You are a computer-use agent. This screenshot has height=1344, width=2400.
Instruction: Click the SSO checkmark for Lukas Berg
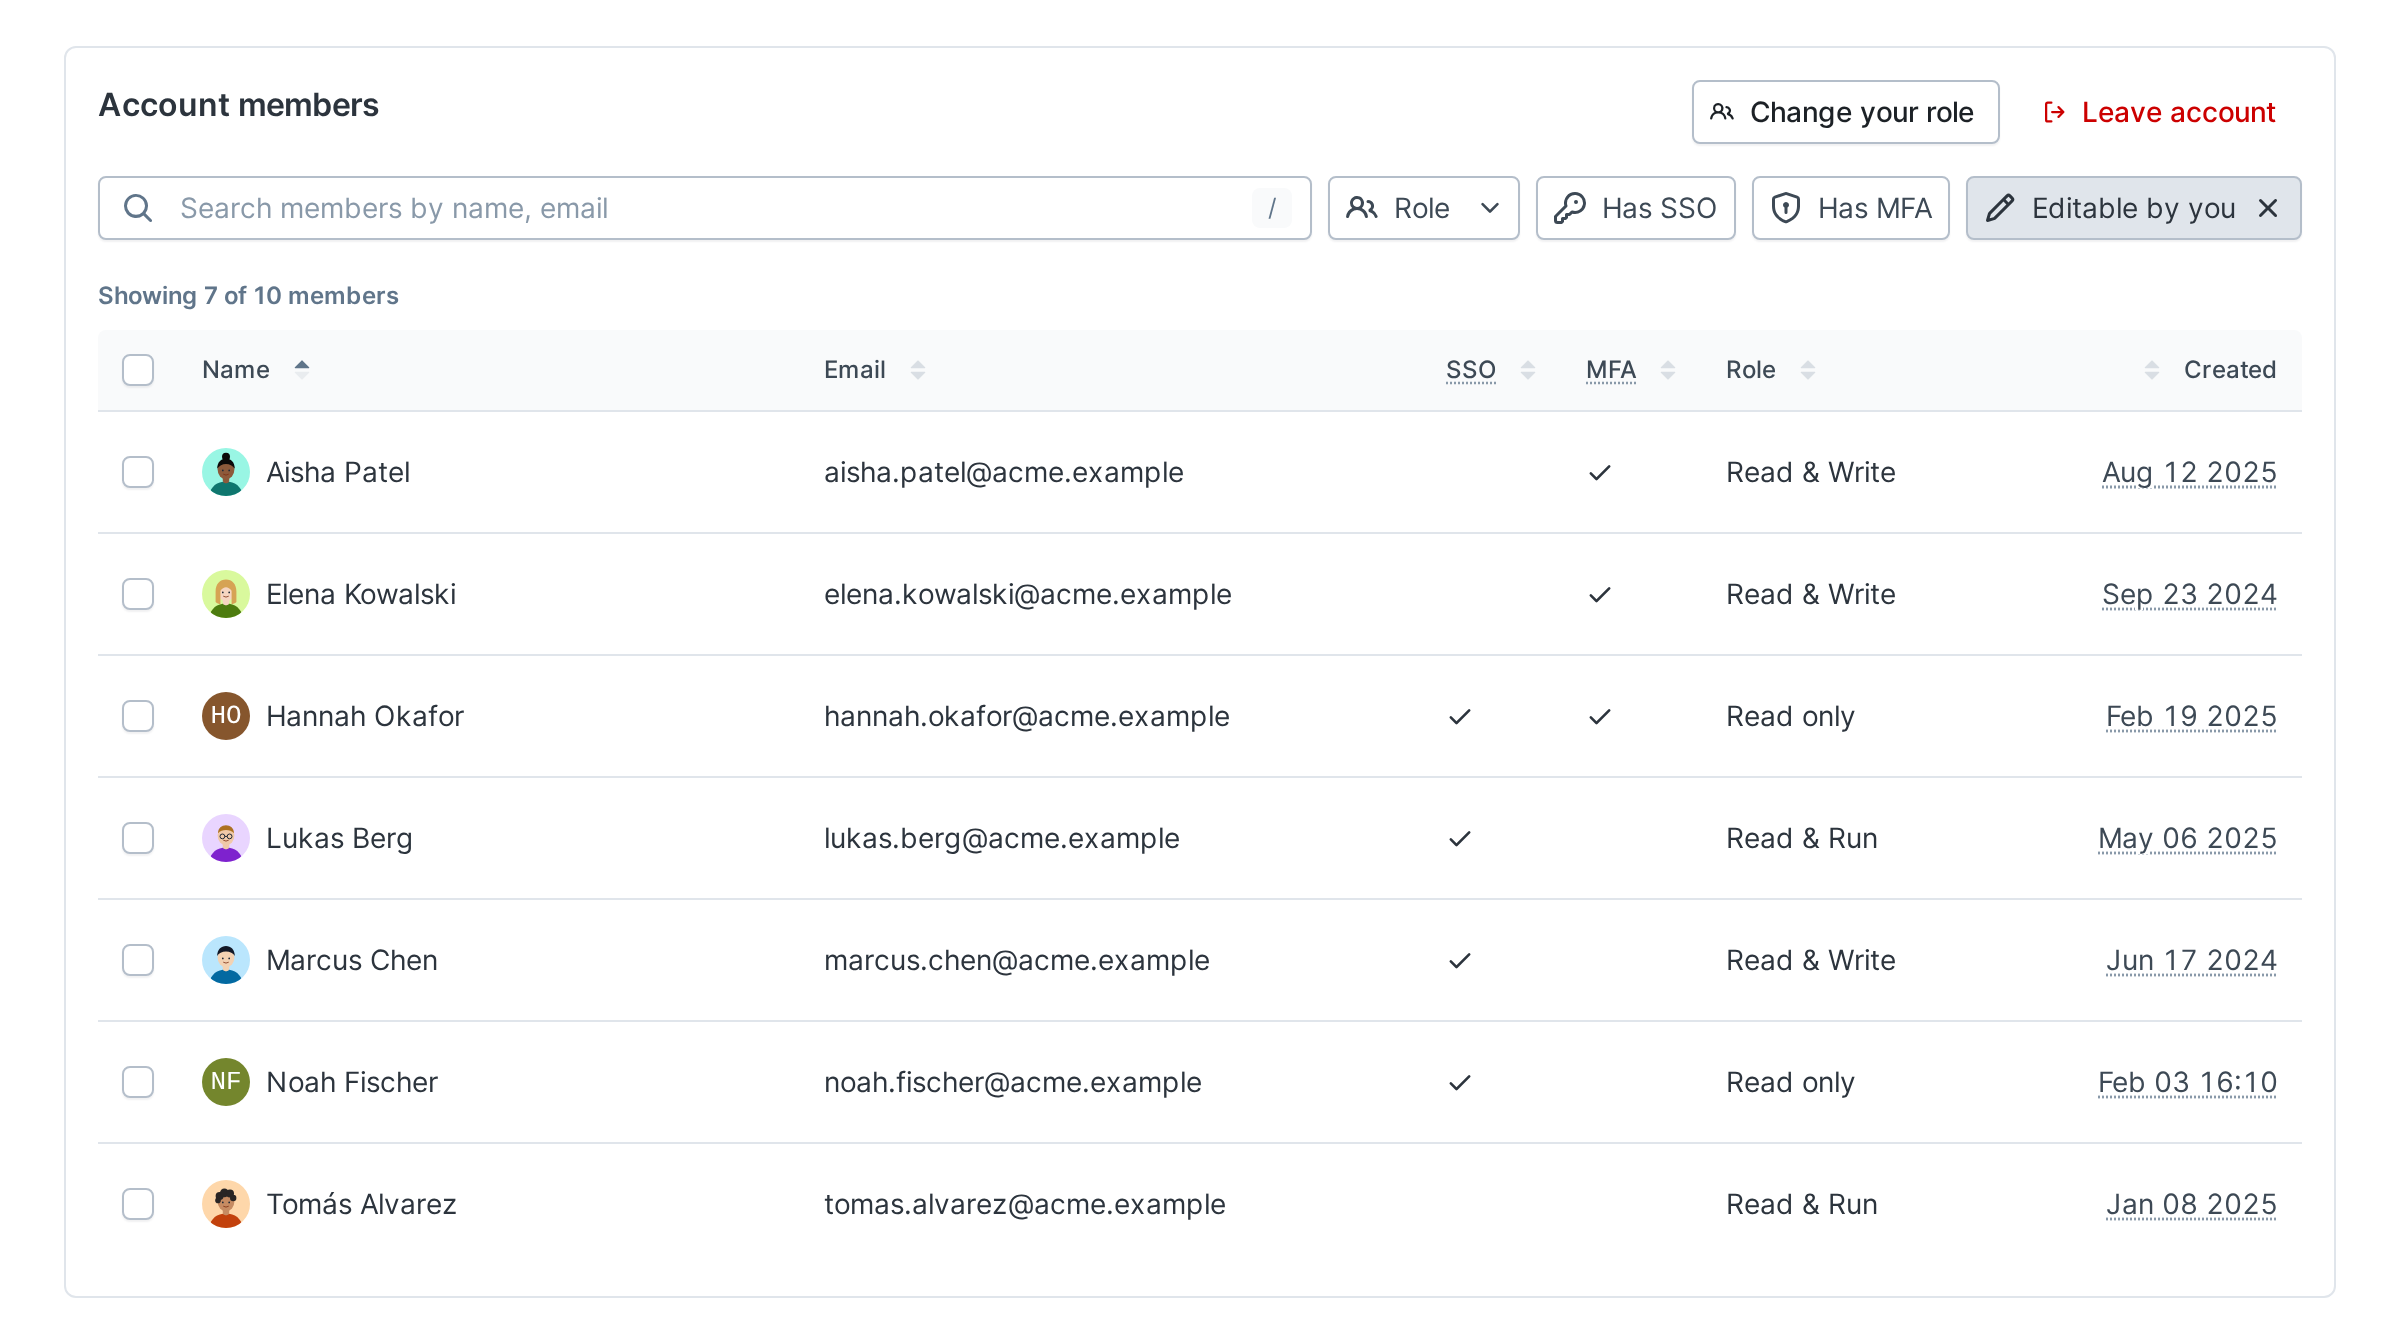(x=1460, y=838)
